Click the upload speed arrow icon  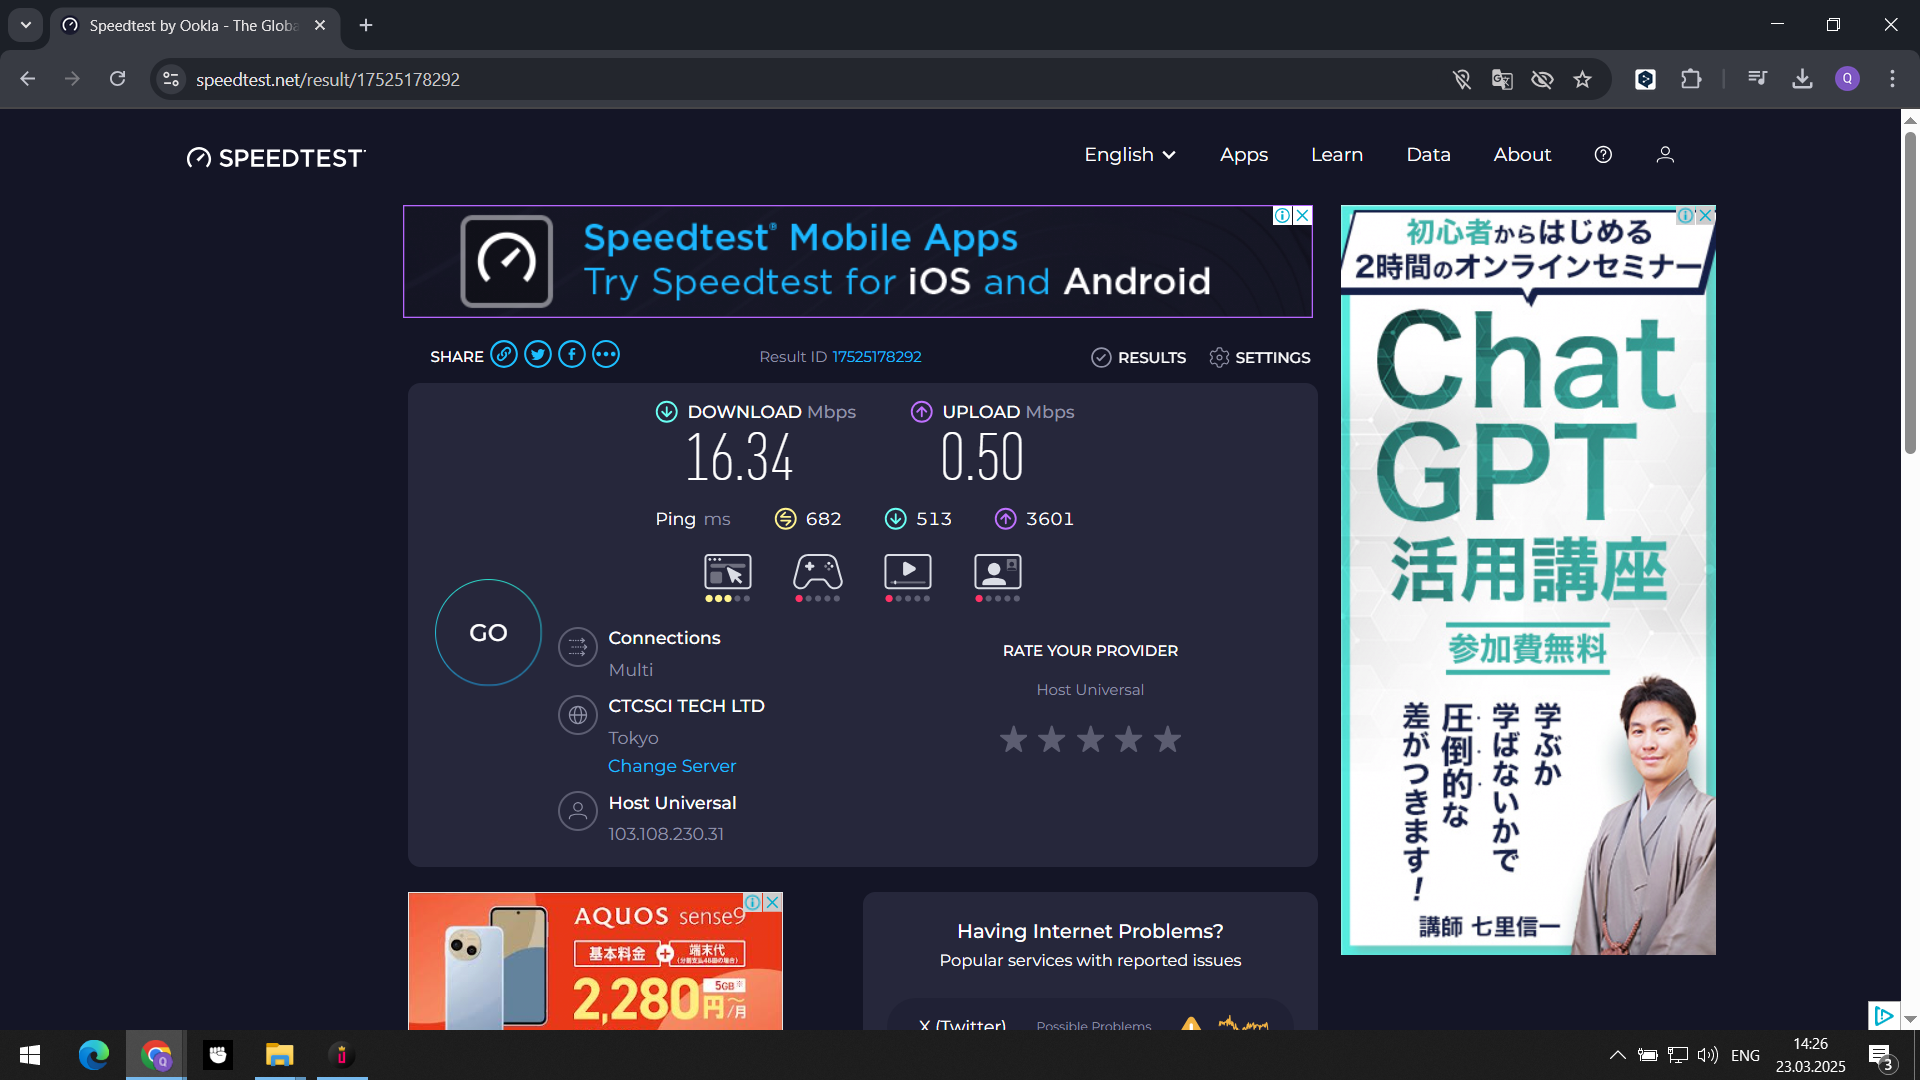click(x=921, y=412)
